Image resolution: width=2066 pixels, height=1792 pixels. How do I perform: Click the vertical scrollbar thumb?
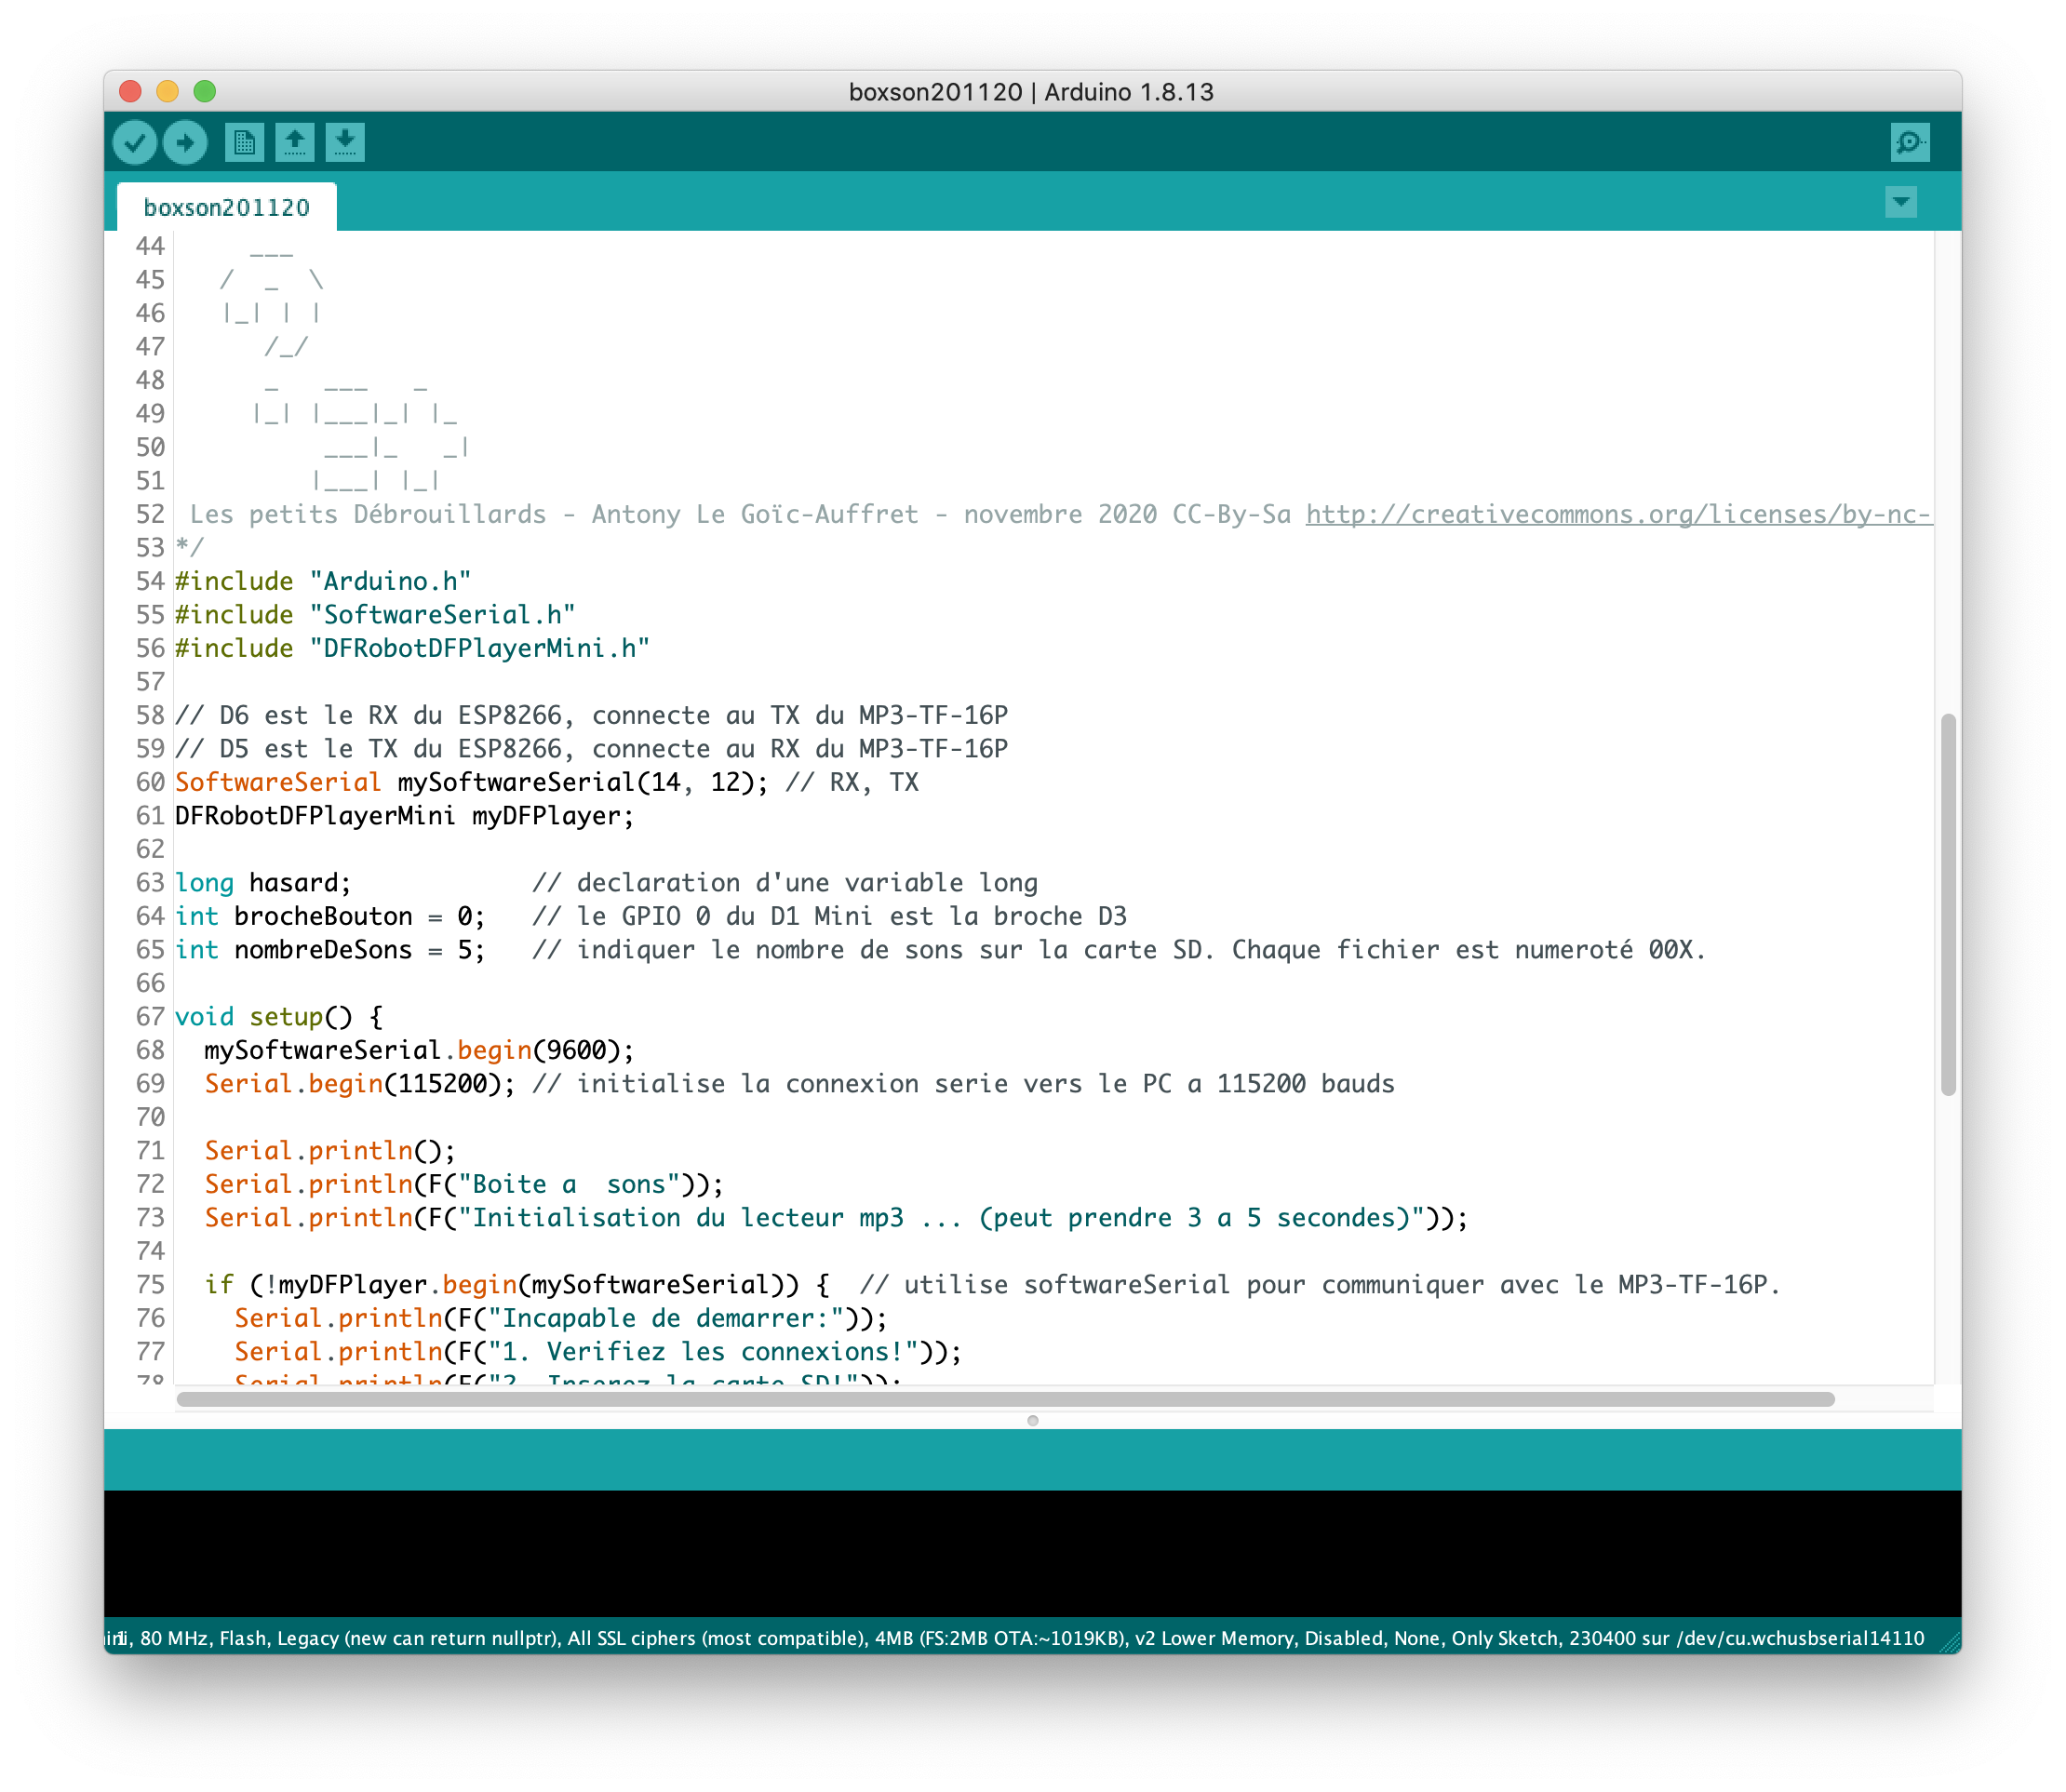(x=1947, y=904)
